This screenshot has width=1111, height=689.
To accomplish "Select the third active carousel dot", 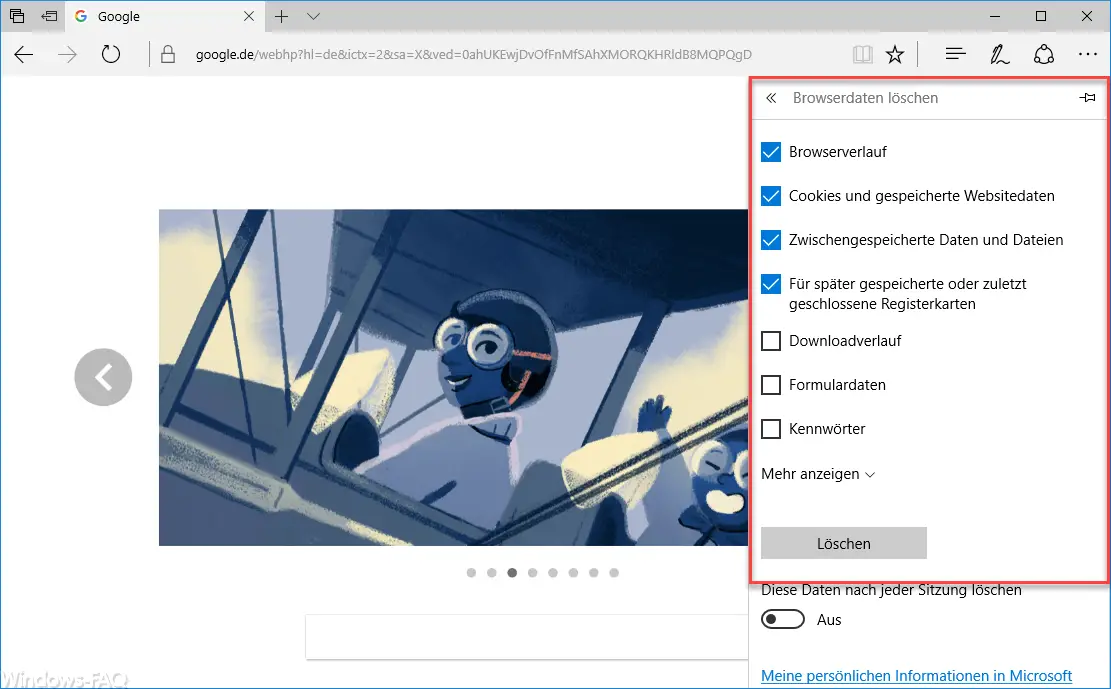I will [x=512, y=573].
